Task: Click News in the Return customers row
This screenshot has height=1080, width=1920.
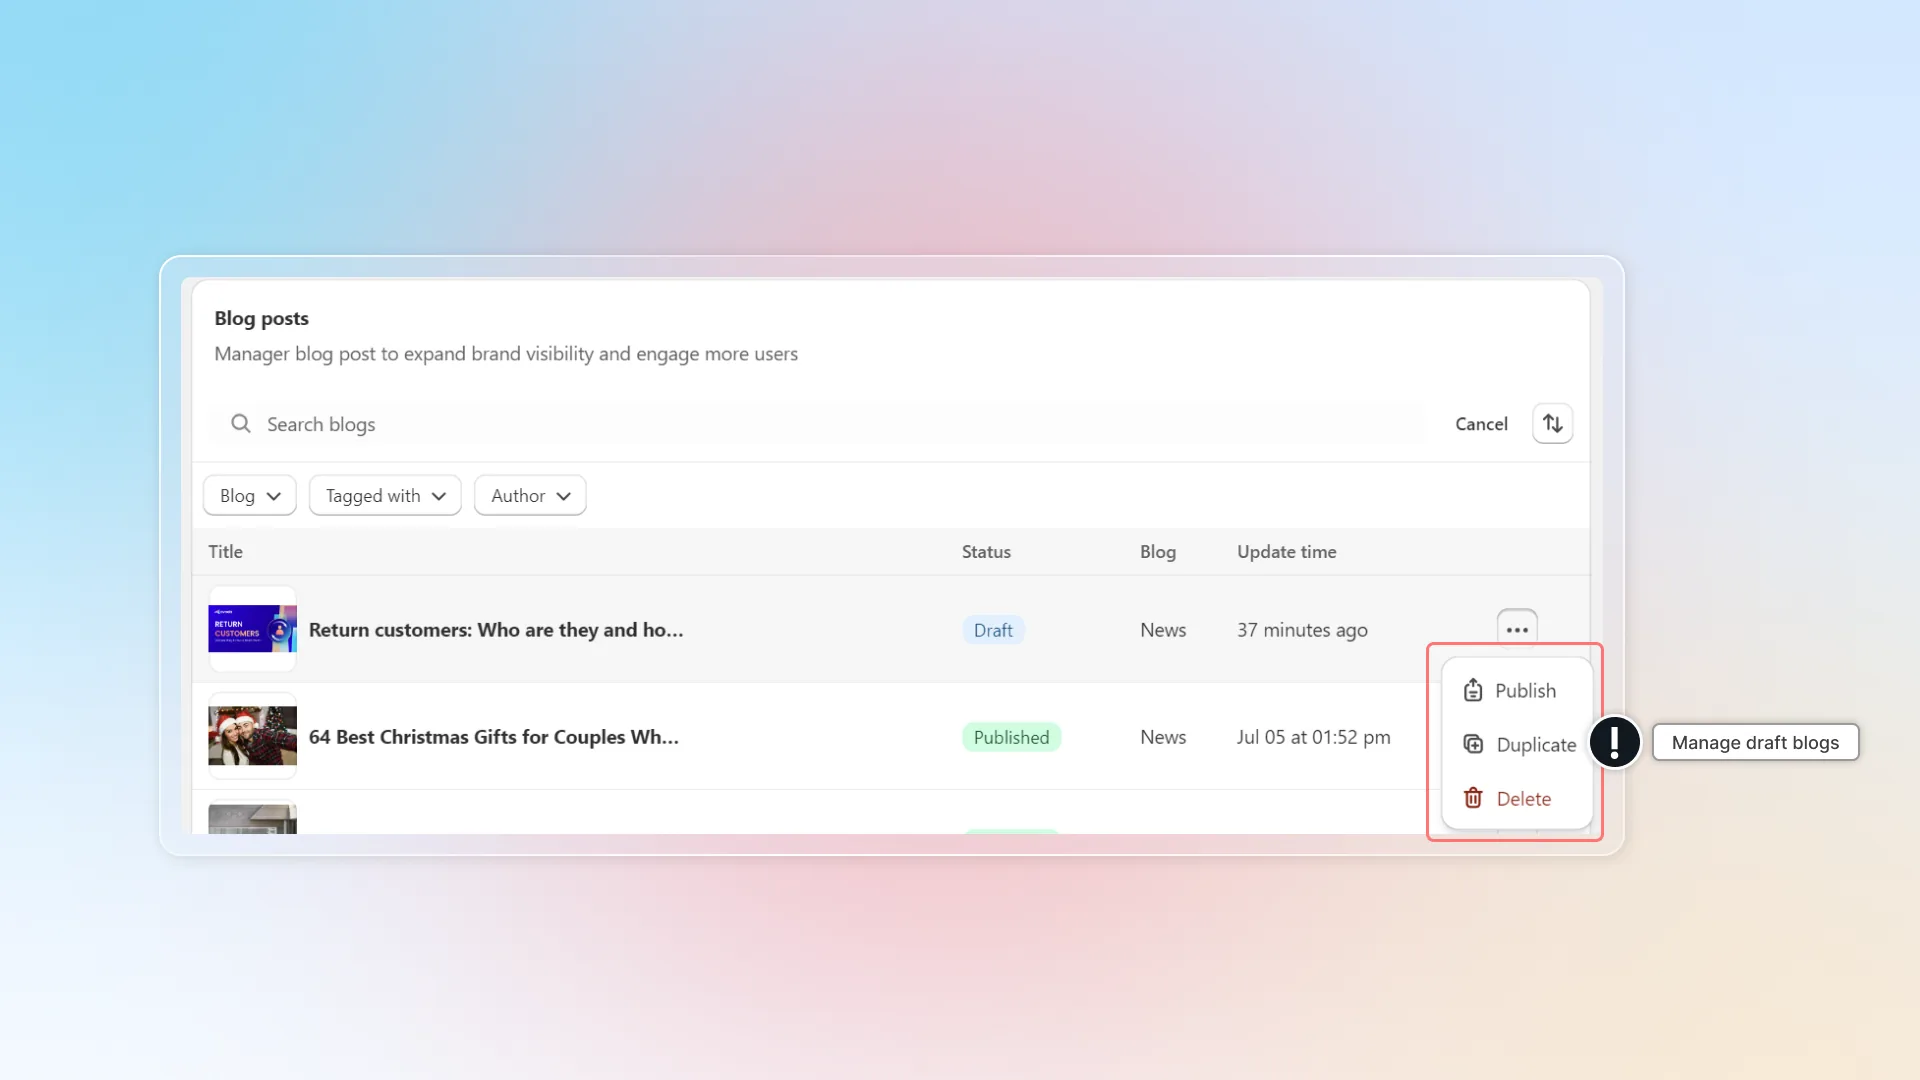Action: [1163, 630]
